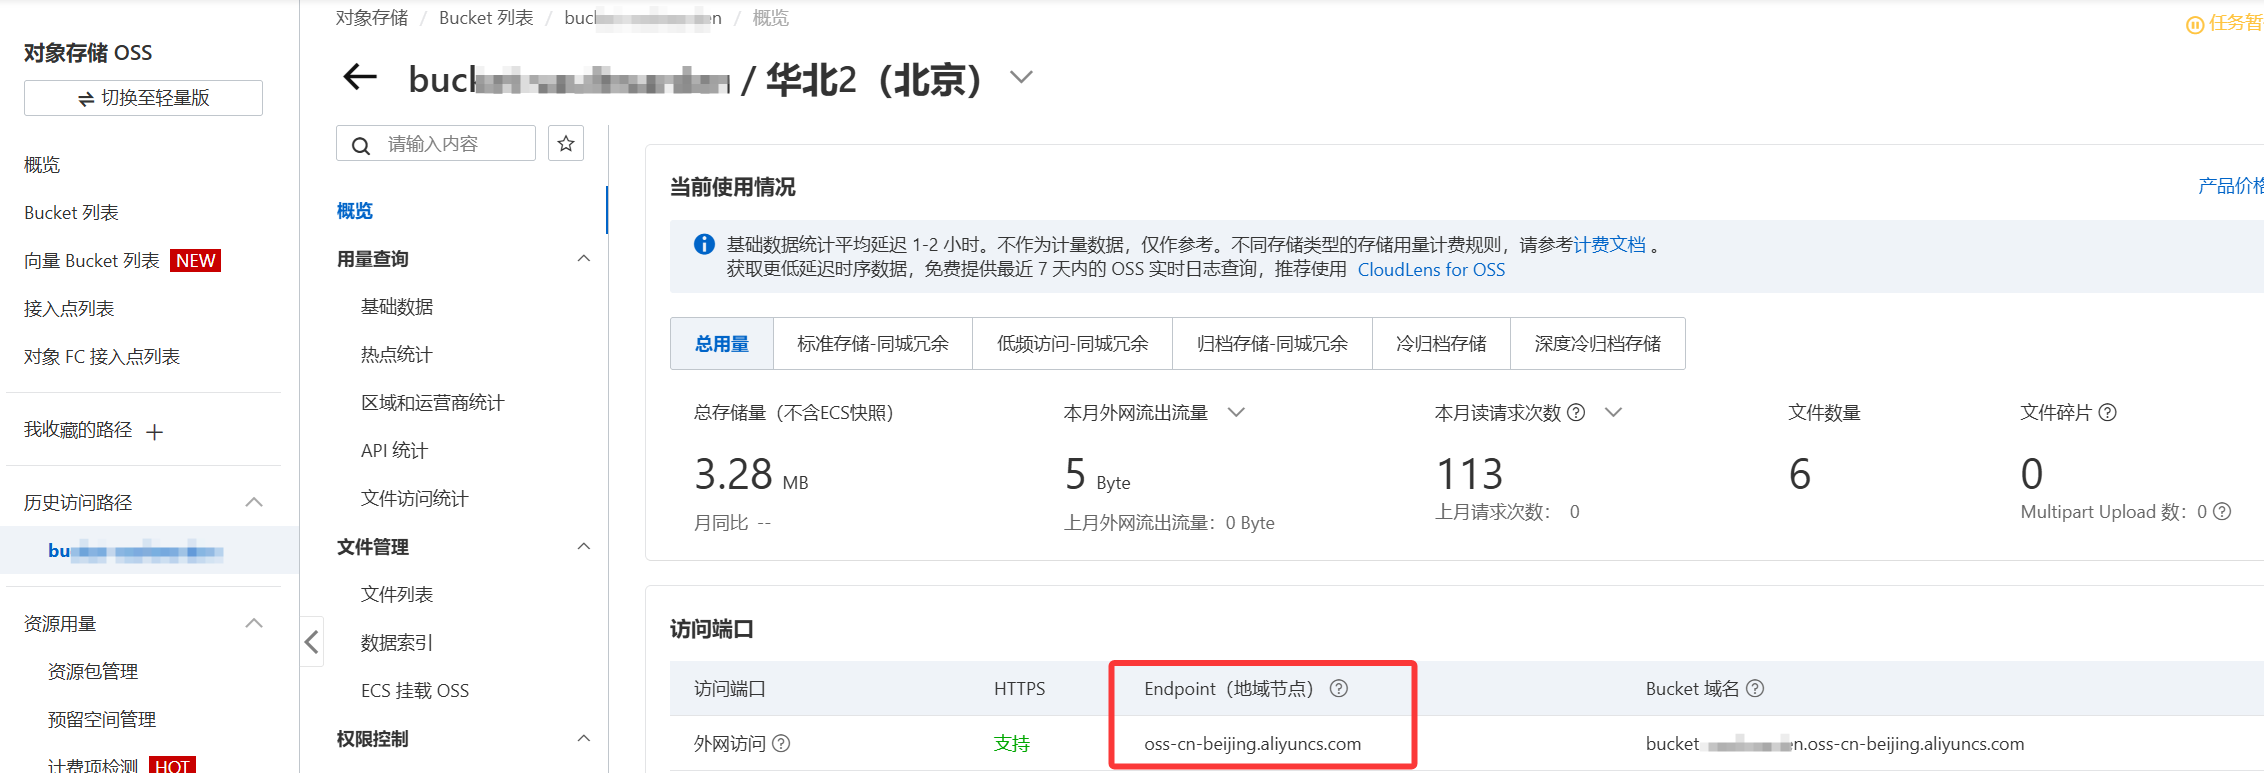Switch to the 标准存储-同城冗余 tab
Image resolution: width=2264 pixels, height=773 pixels.
click(873, 344)
